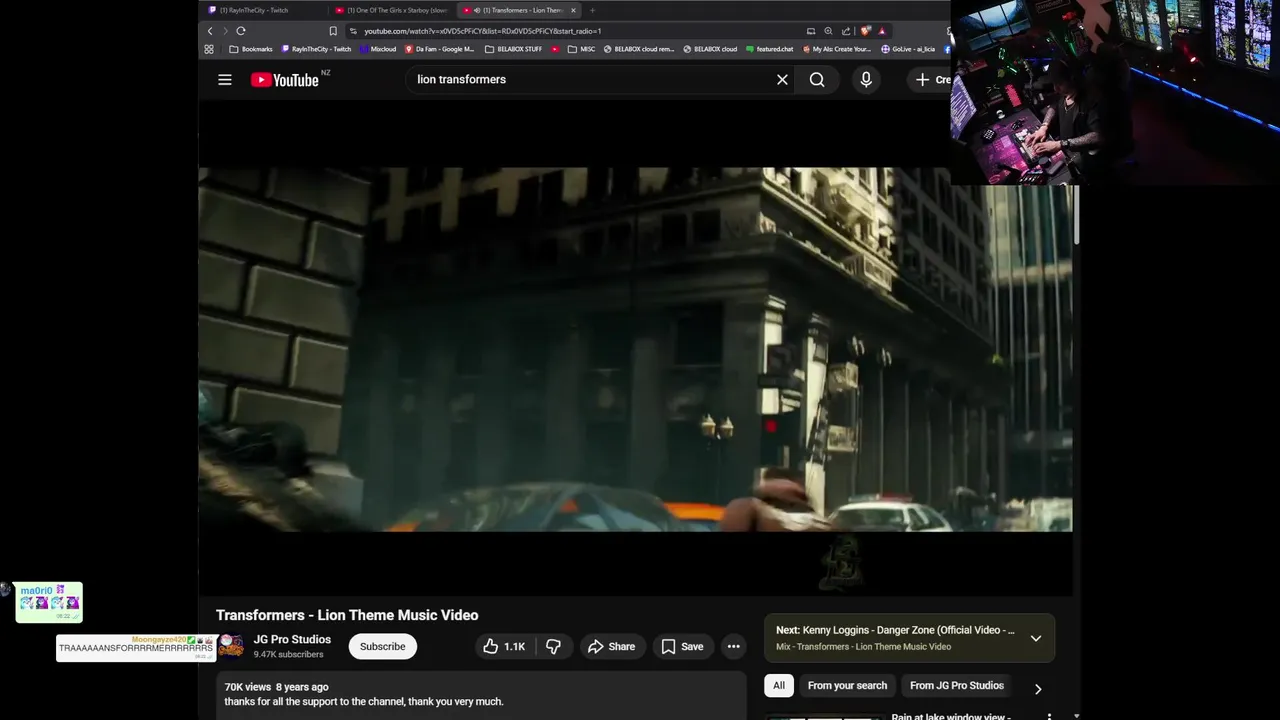The image size is (1280, 720).
Task: Open a new browser tab
Action: [x=592, y=10]
